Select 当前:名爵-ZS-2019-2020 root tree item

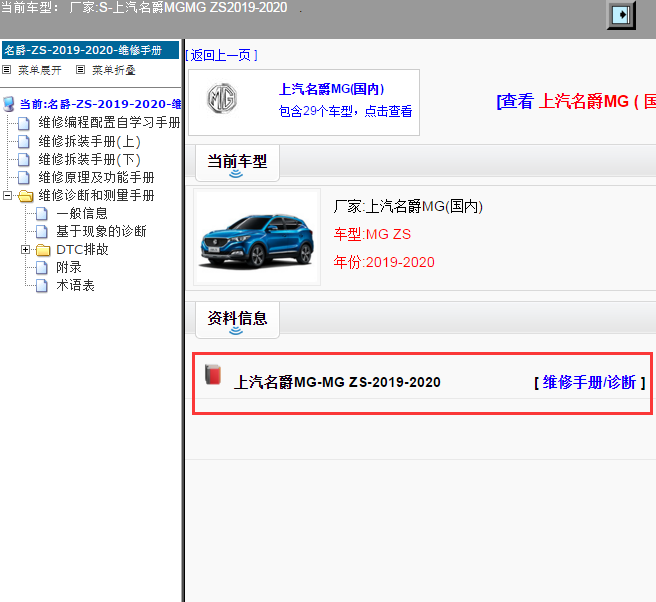(100, 104)
